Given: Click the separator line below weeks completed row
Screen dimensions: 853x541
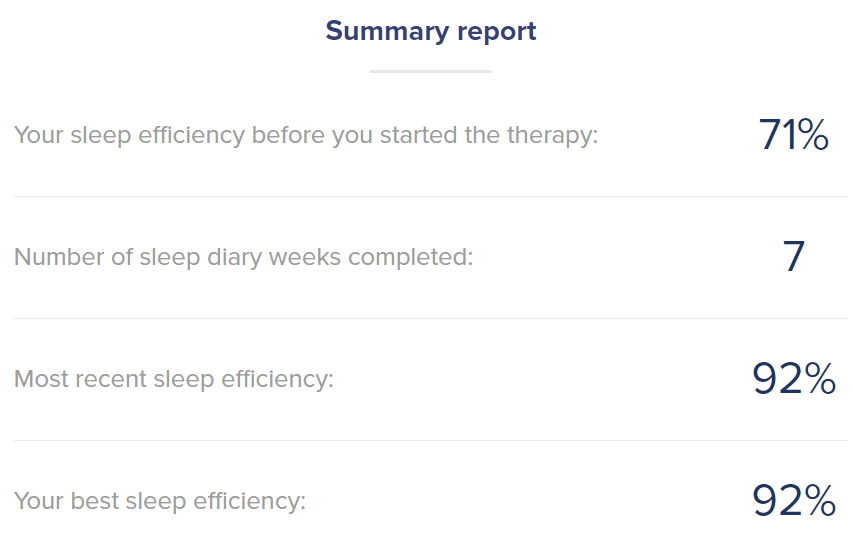Looking at the screenshot, I should point(430,318).
